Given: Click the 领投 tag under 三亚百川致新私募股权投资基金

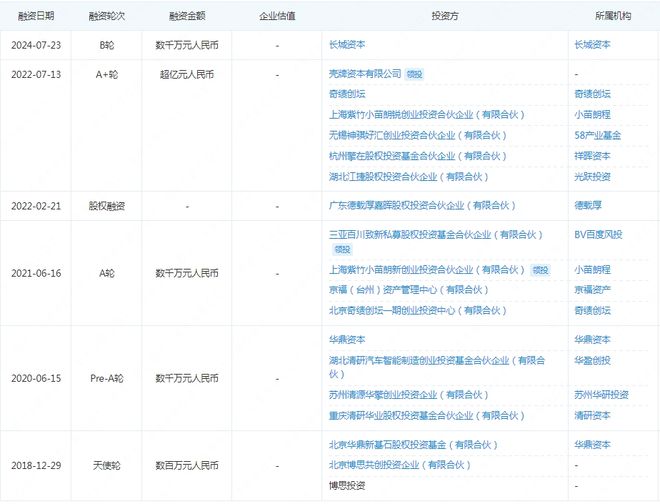Looking at the screenshot, I should pos(343,249).
